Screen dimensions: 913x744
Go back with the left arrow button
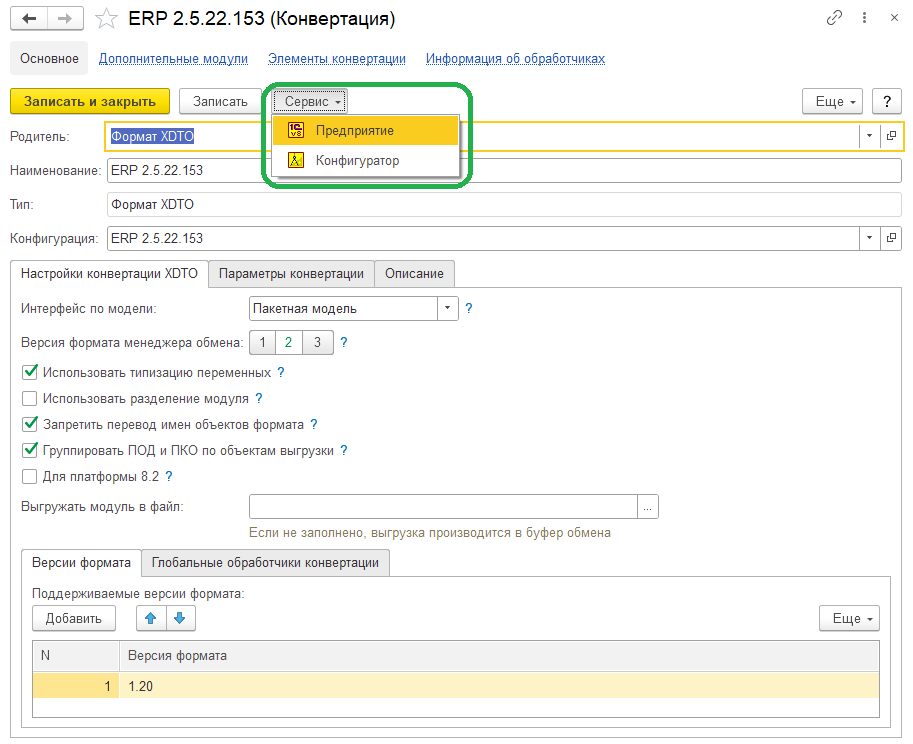pyautogui.click(x=29, y=19)
